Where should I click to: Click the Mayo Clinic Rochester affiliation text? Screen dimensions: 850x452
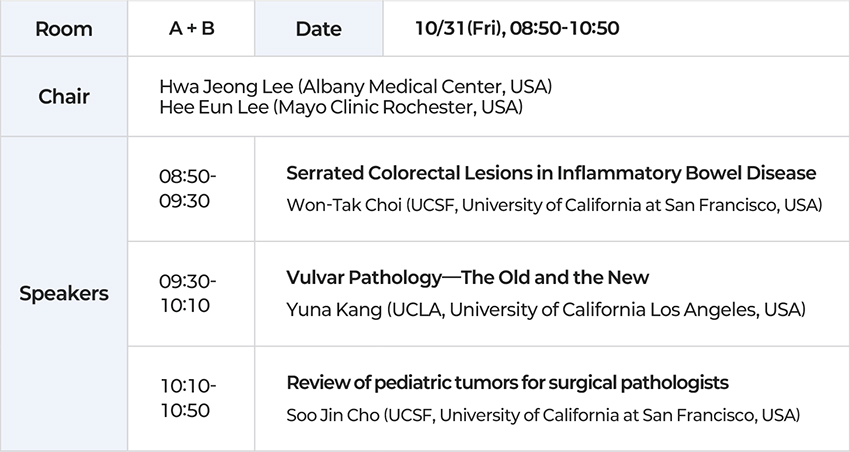pyautogui.click(x=398, y=107)
